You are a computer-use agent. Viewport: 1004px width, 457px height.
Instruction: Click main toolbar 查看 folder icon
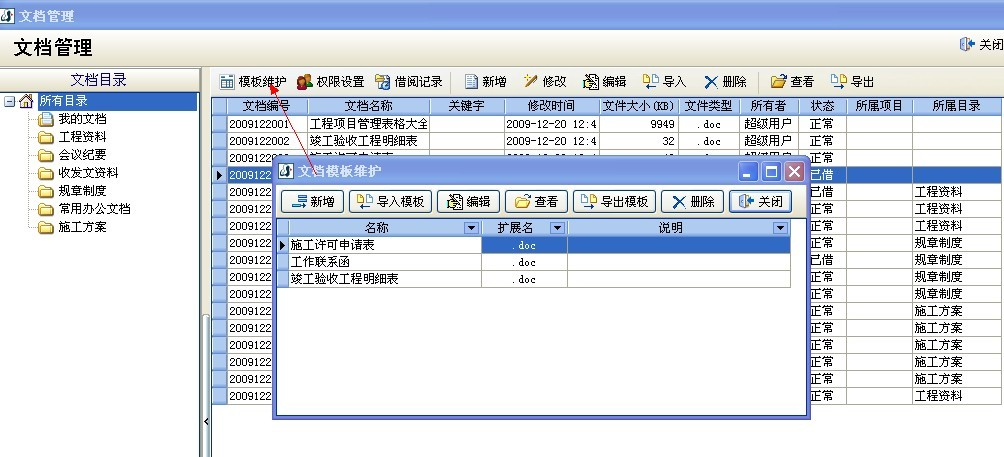point(778,82)
